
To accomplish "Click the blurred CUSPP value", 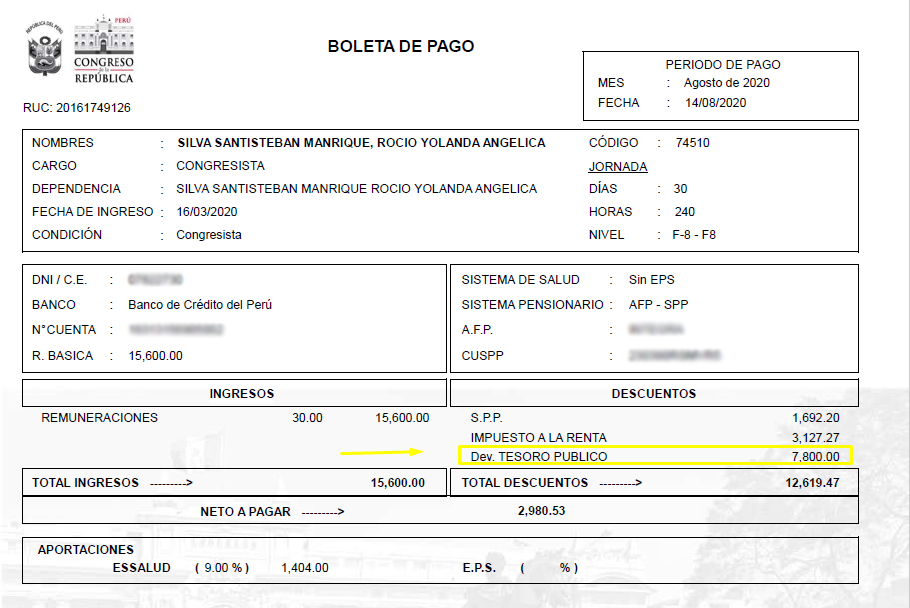I will click(675, 355).
